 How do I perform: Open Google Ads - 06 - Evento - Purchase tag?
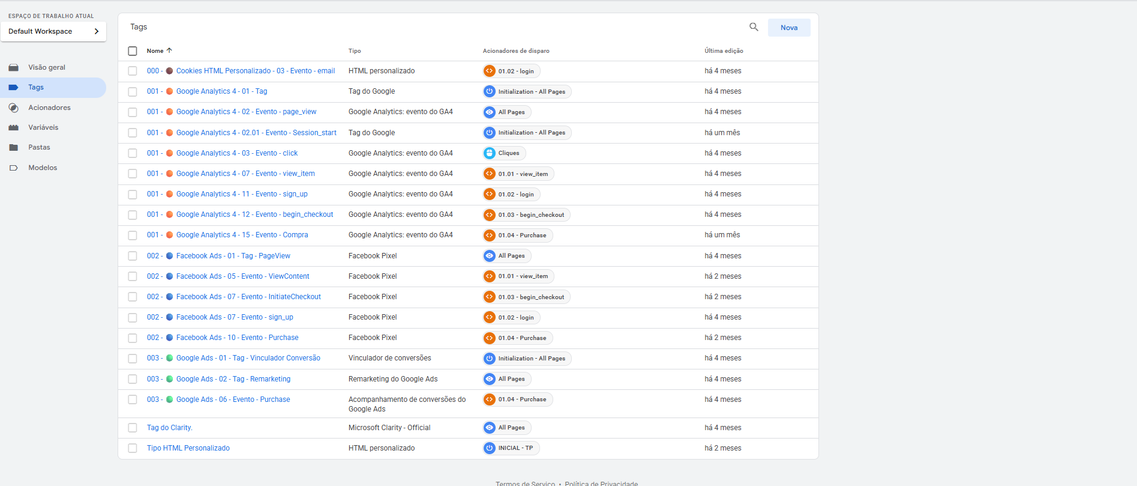coord(218,400)
